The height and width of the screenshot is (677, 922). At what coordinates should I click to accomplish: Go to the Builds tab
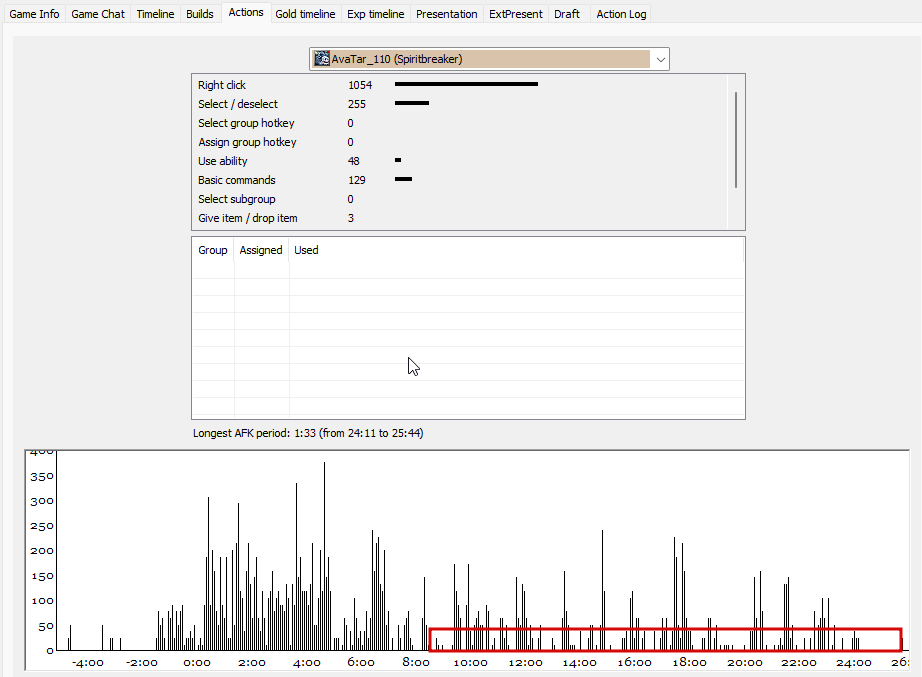pyautogui.click(x=200, y=14)
